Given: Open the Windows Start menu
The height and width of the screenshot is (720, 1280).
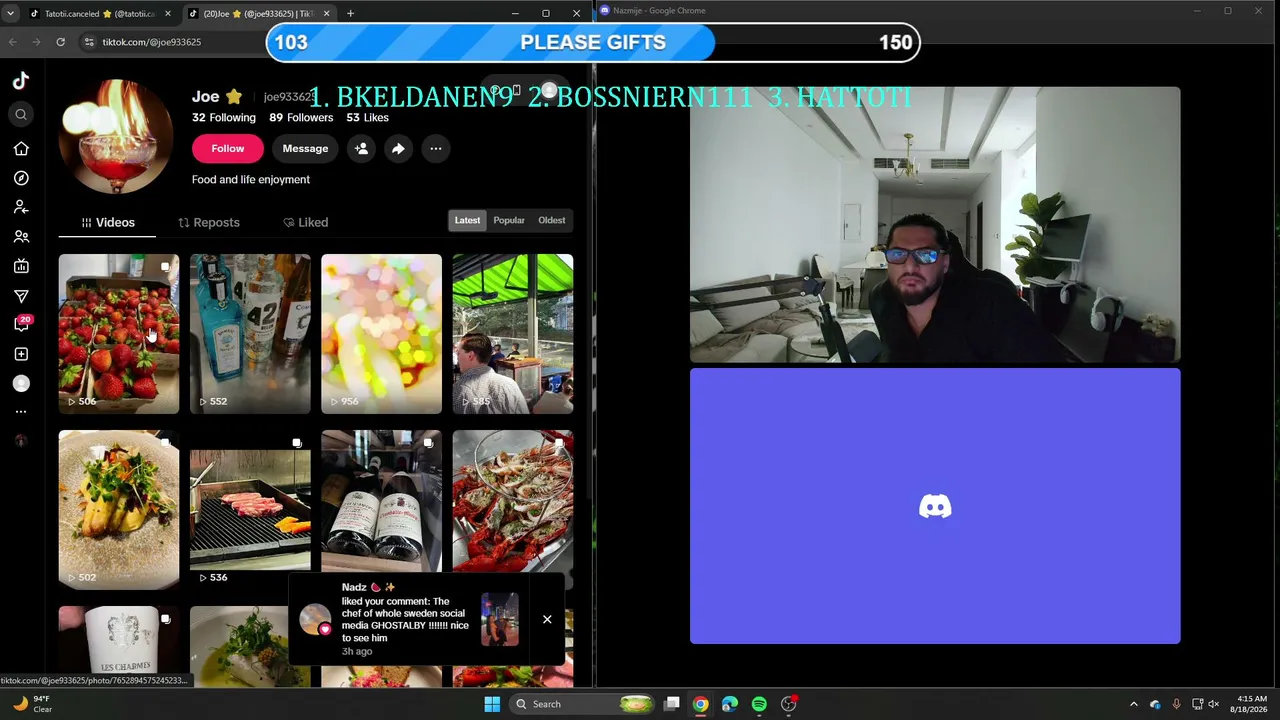Looking at the screenshot, I should pyautogui.click(x=492, y=704).
